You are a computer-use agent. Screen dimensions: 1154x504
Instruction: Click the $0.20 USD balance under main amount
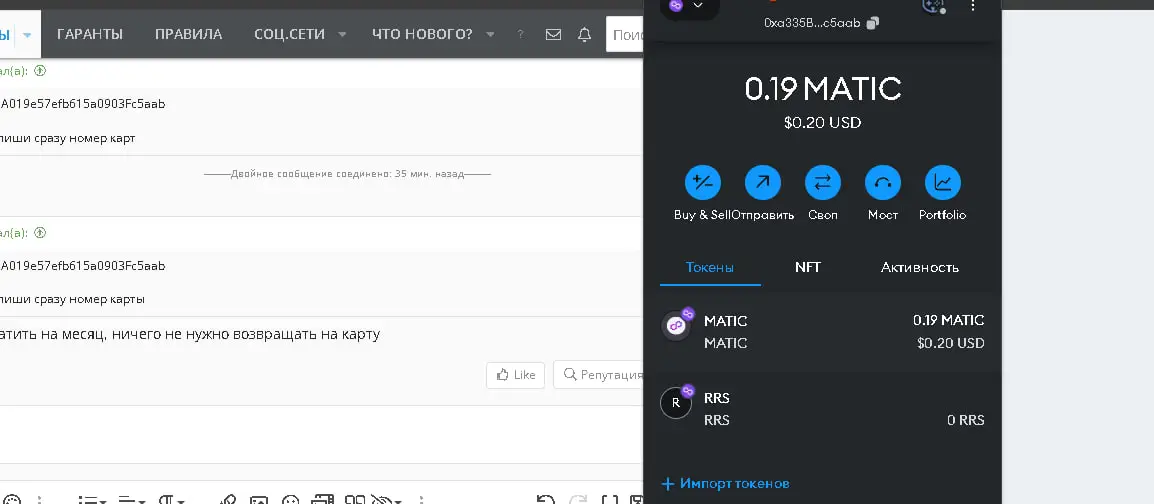[x=822, y=123]
